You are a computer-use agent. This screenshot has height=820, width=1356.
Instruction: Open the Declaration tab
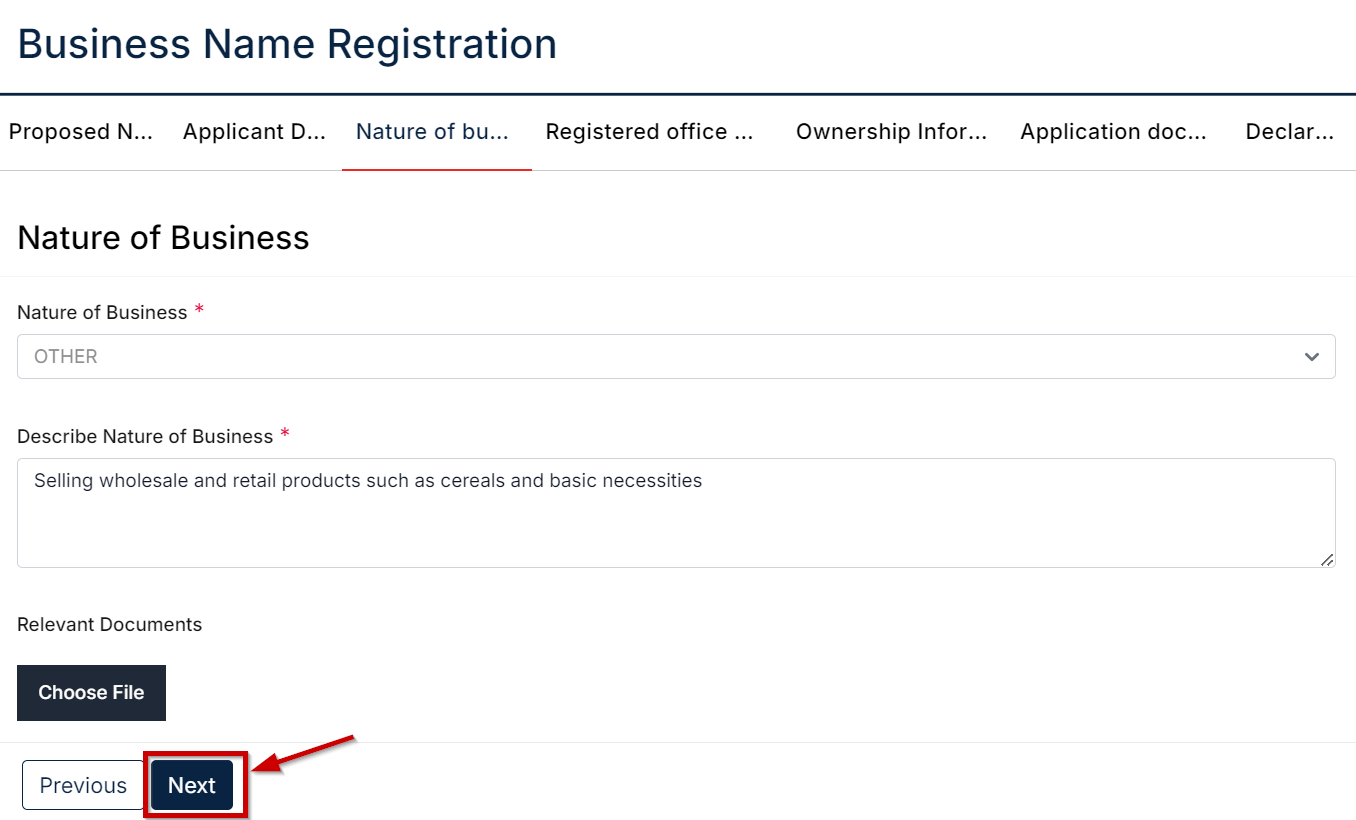pyautogui.click(x=1289, y=132)
